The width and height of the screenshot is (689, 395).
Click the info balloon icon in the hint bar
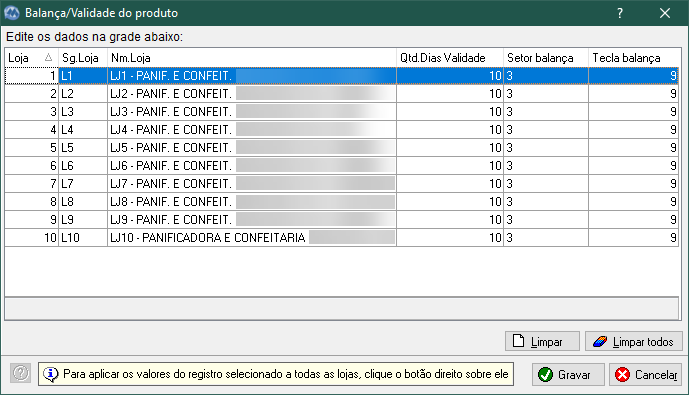click(51, 374)
